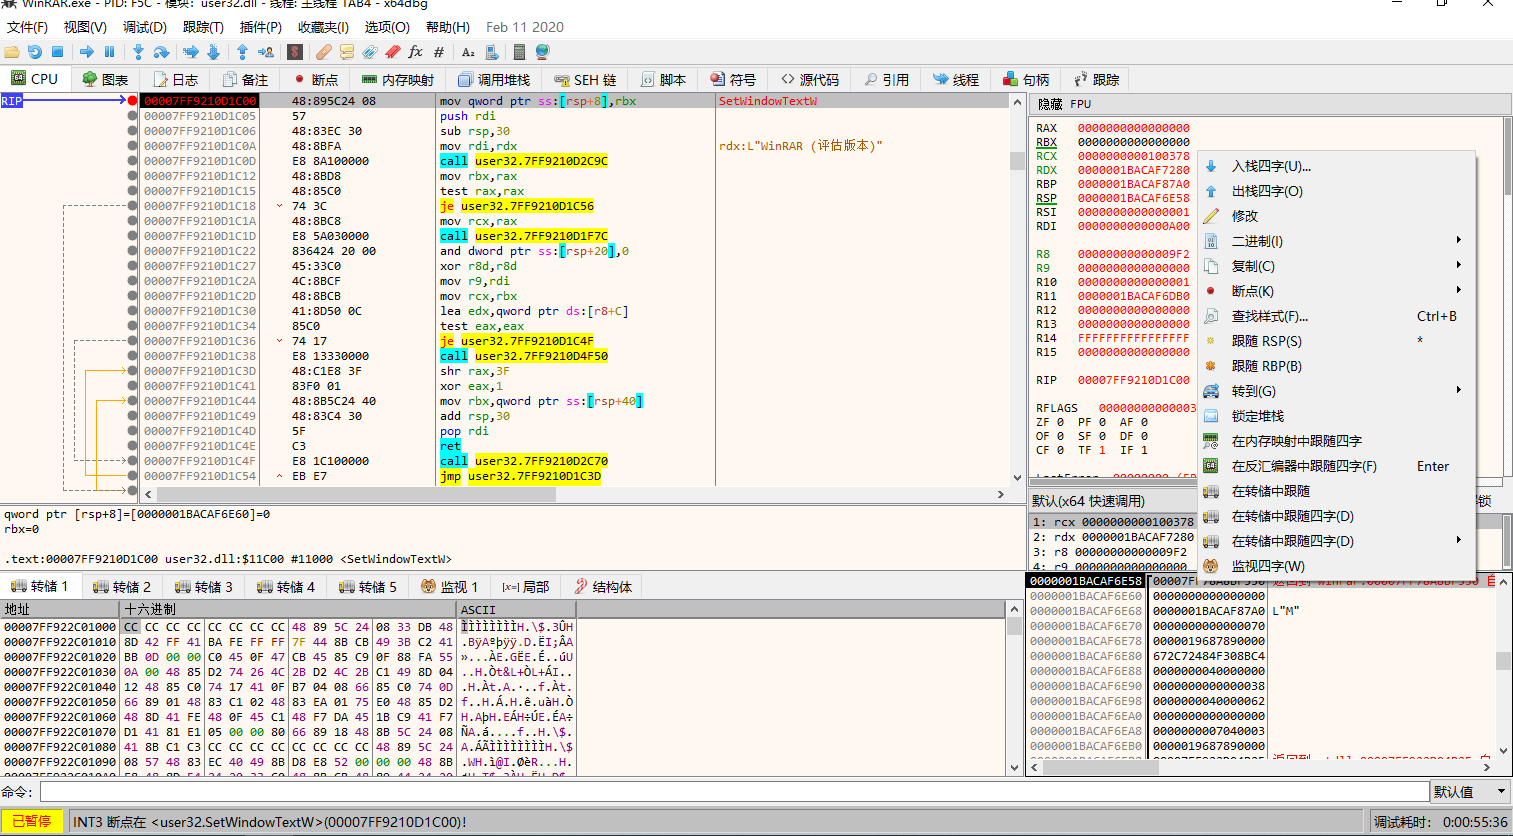The image size is (1513, 836).
Task: Open the SEH 链 tab
Action: click(585, 80)
